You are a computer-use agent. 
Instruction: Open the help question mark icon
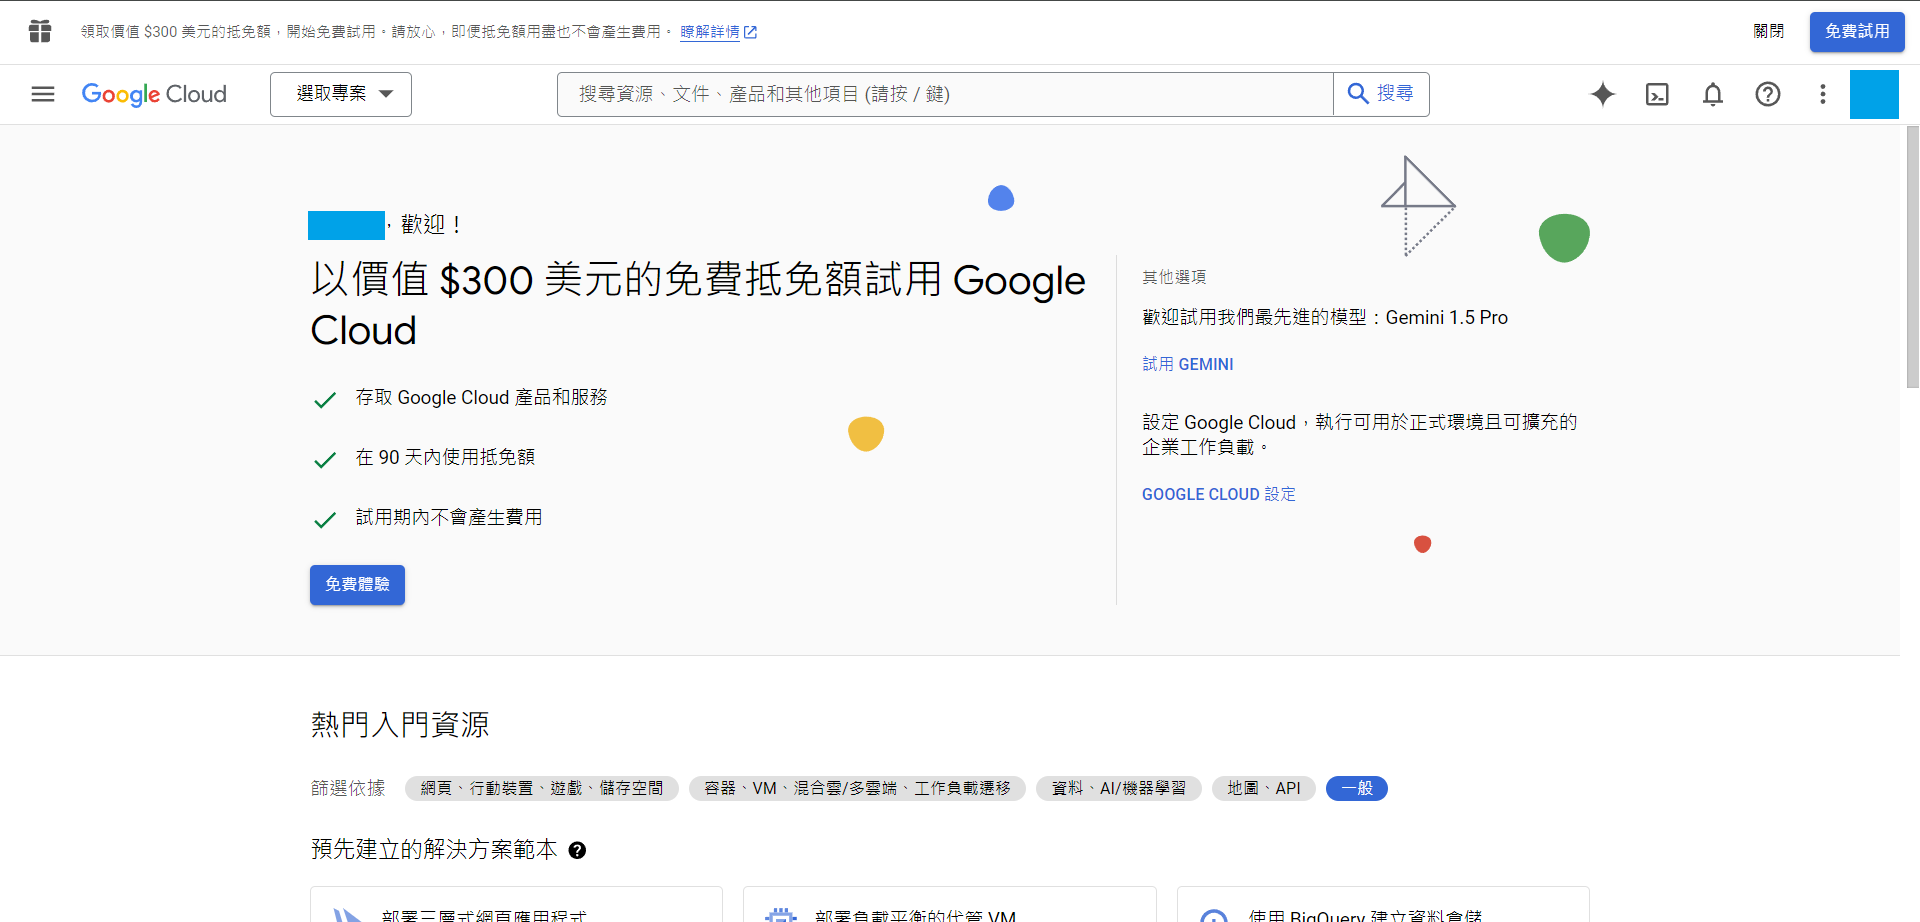[x=1768, y=94]
